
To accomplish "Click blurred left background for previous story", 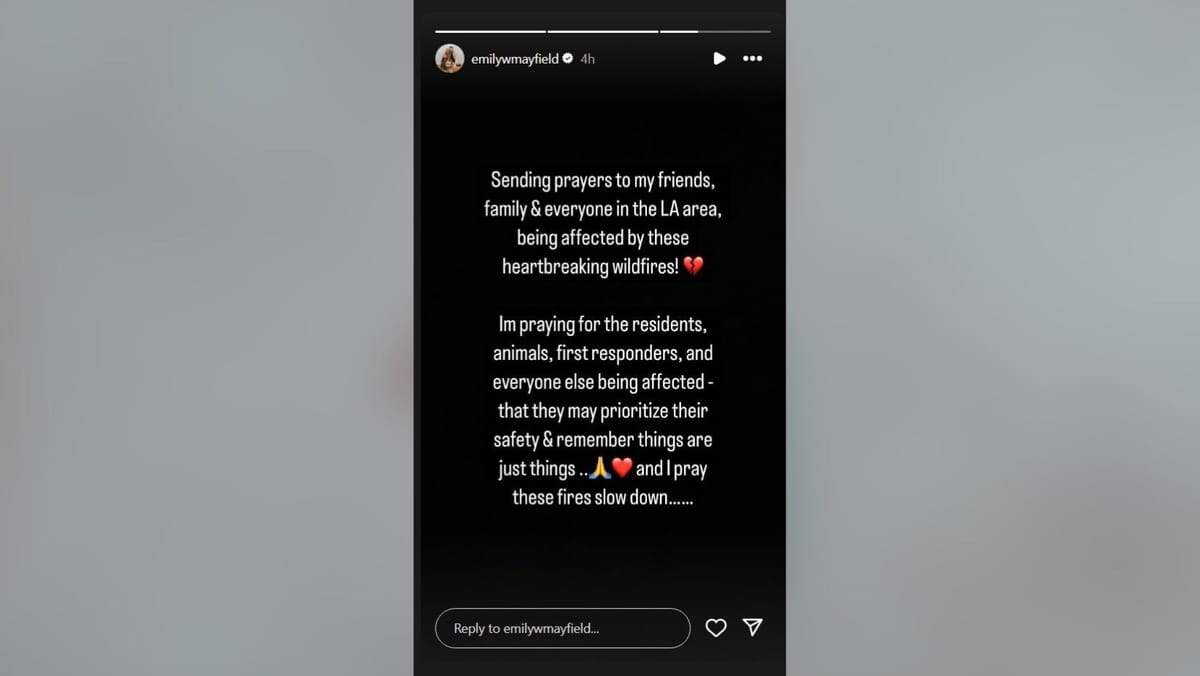I will (206, 338).
